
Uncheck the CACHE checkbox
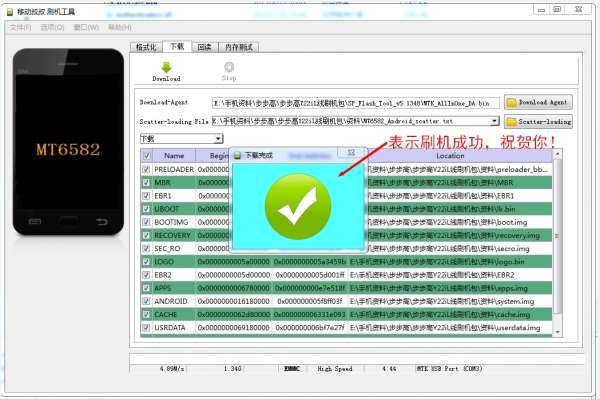tap(146, 314)
